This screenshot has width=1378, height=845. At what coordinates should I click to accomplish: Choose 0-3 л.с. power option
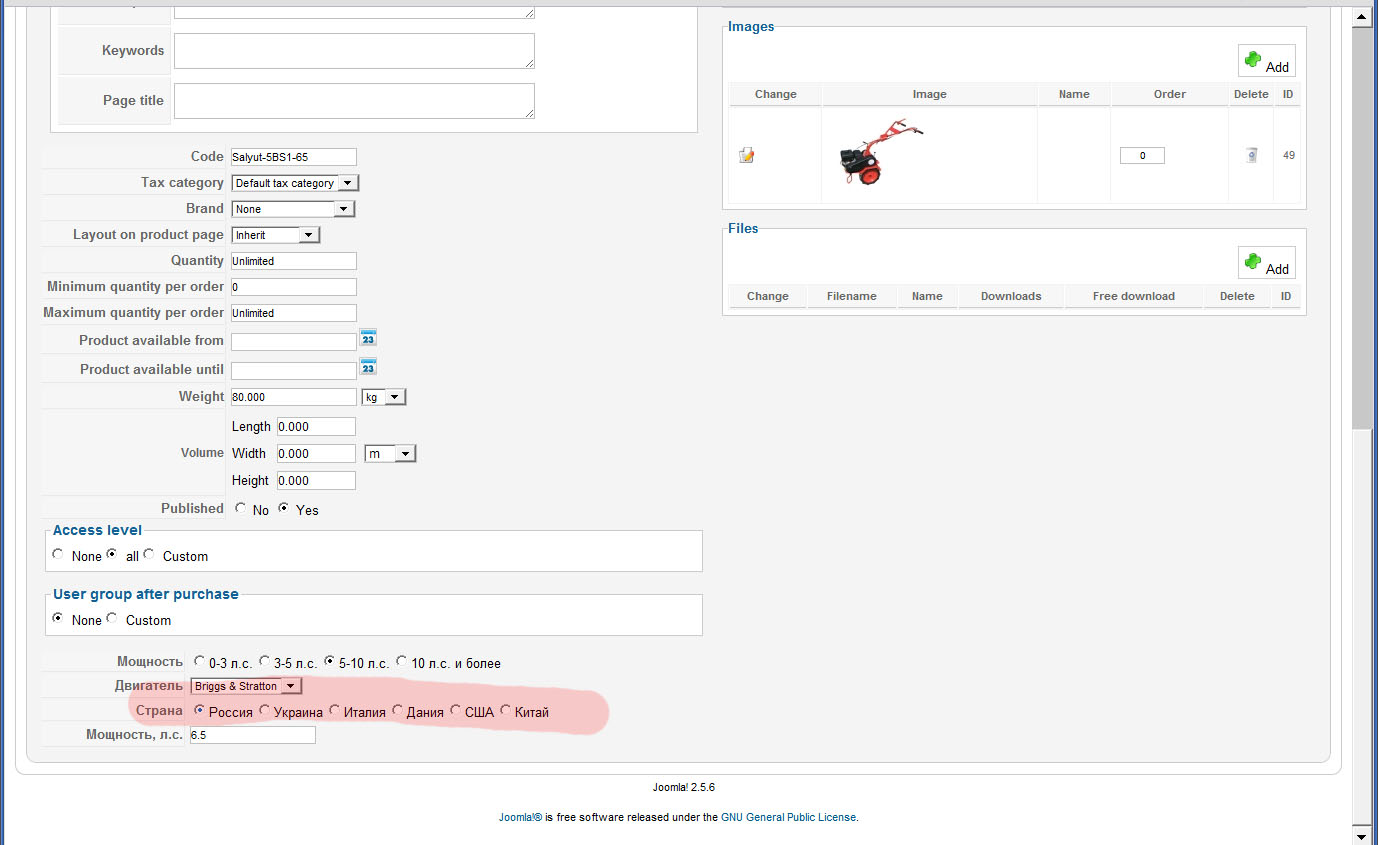click(199, 661)
